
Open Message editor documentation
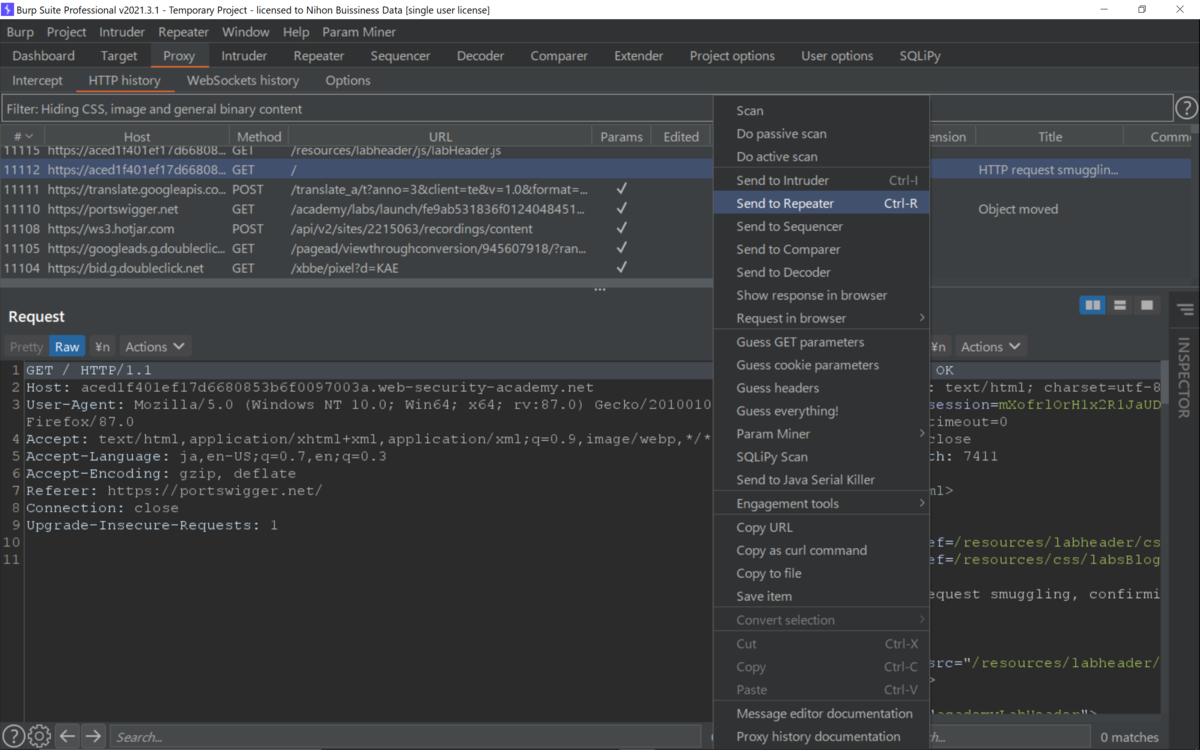click(822, 713)
